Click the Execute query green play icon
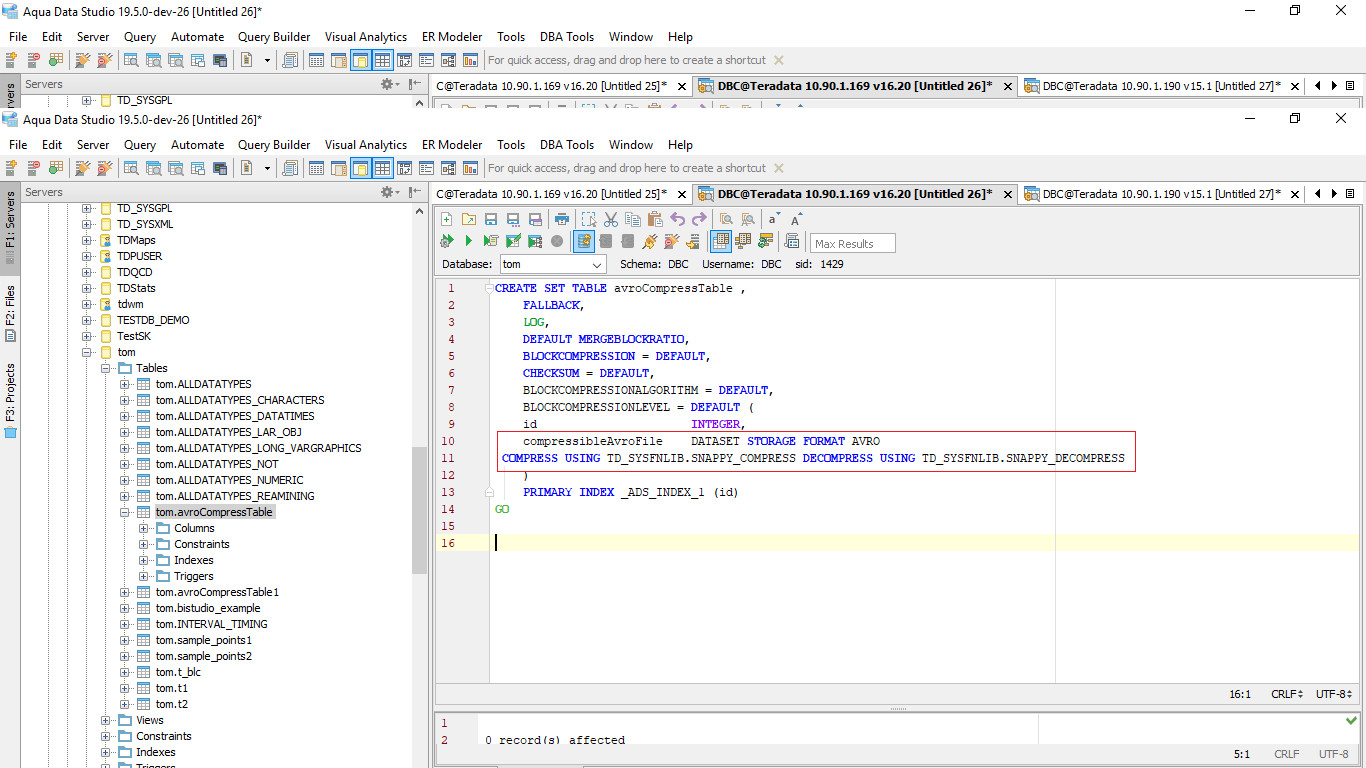Screen dimensions: 1366x768 (467, 241)
